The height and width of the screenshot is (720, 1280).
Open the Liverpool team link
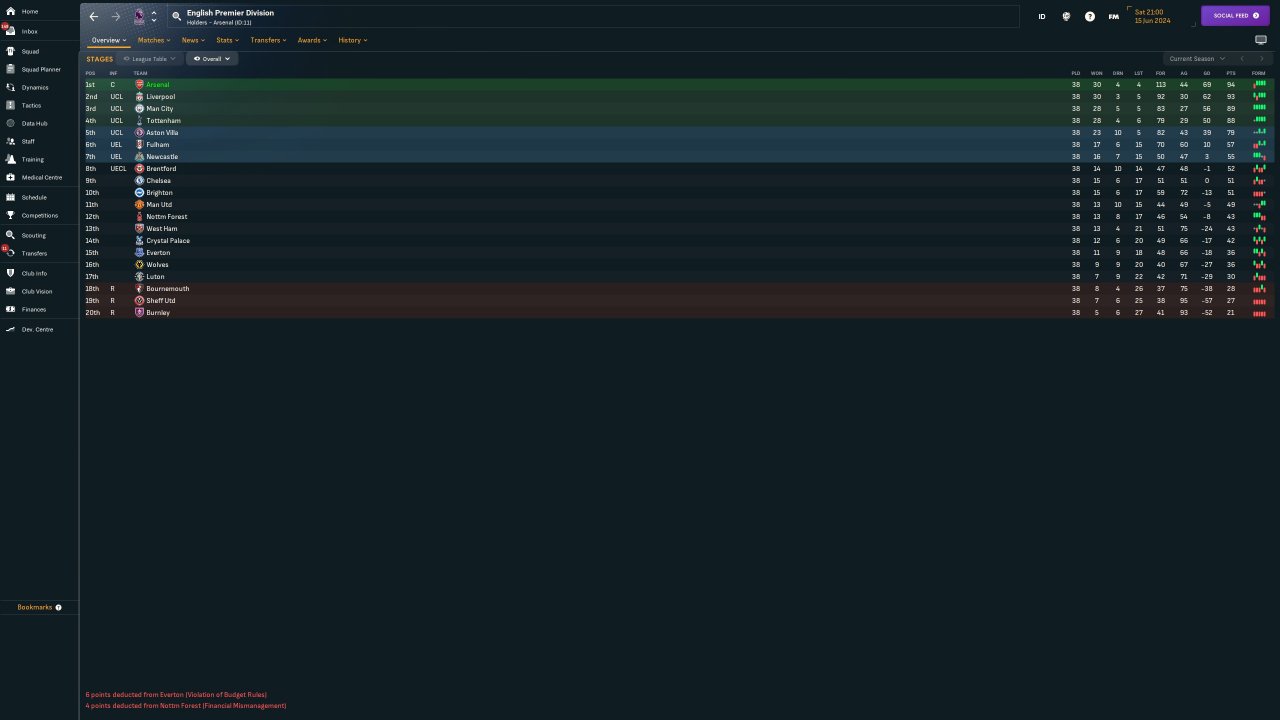160,97
